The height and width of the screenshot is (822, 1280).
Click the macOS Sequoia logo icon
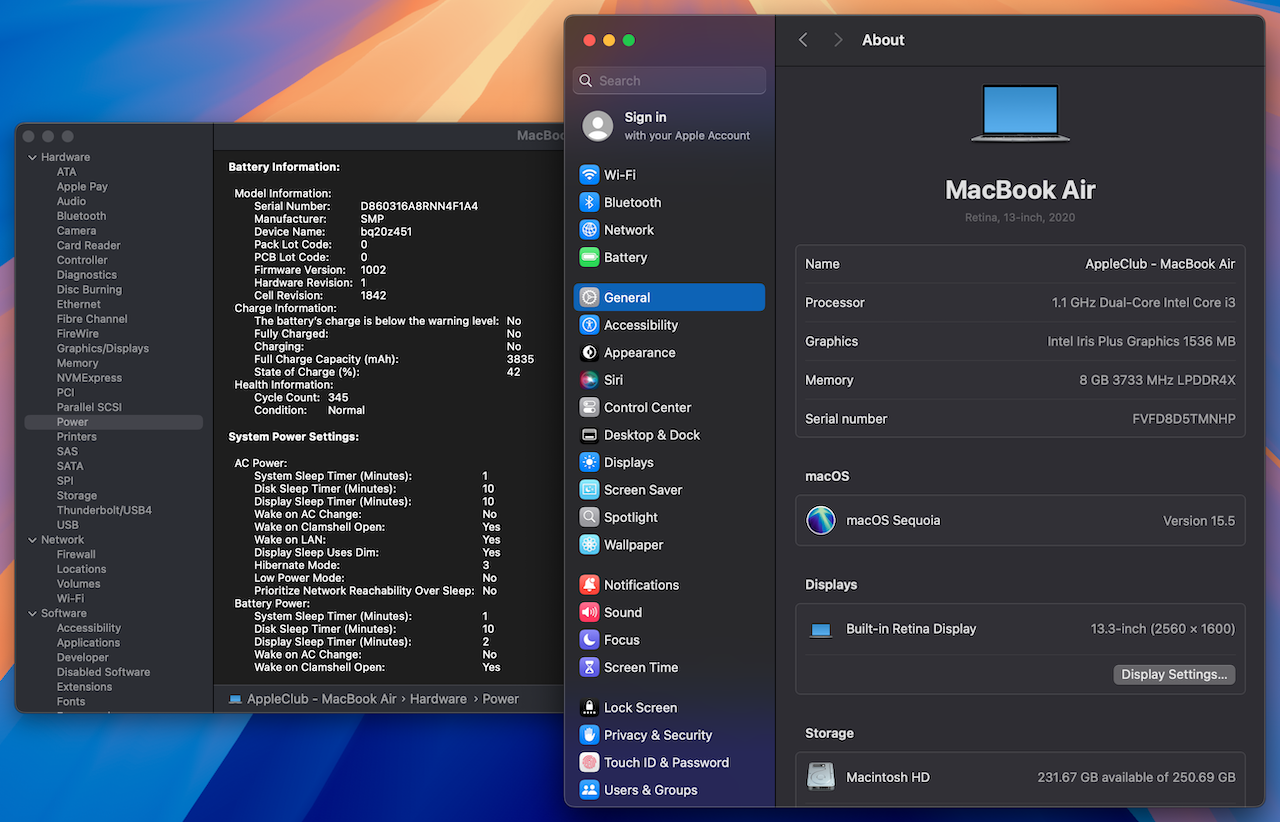point(821,520)
